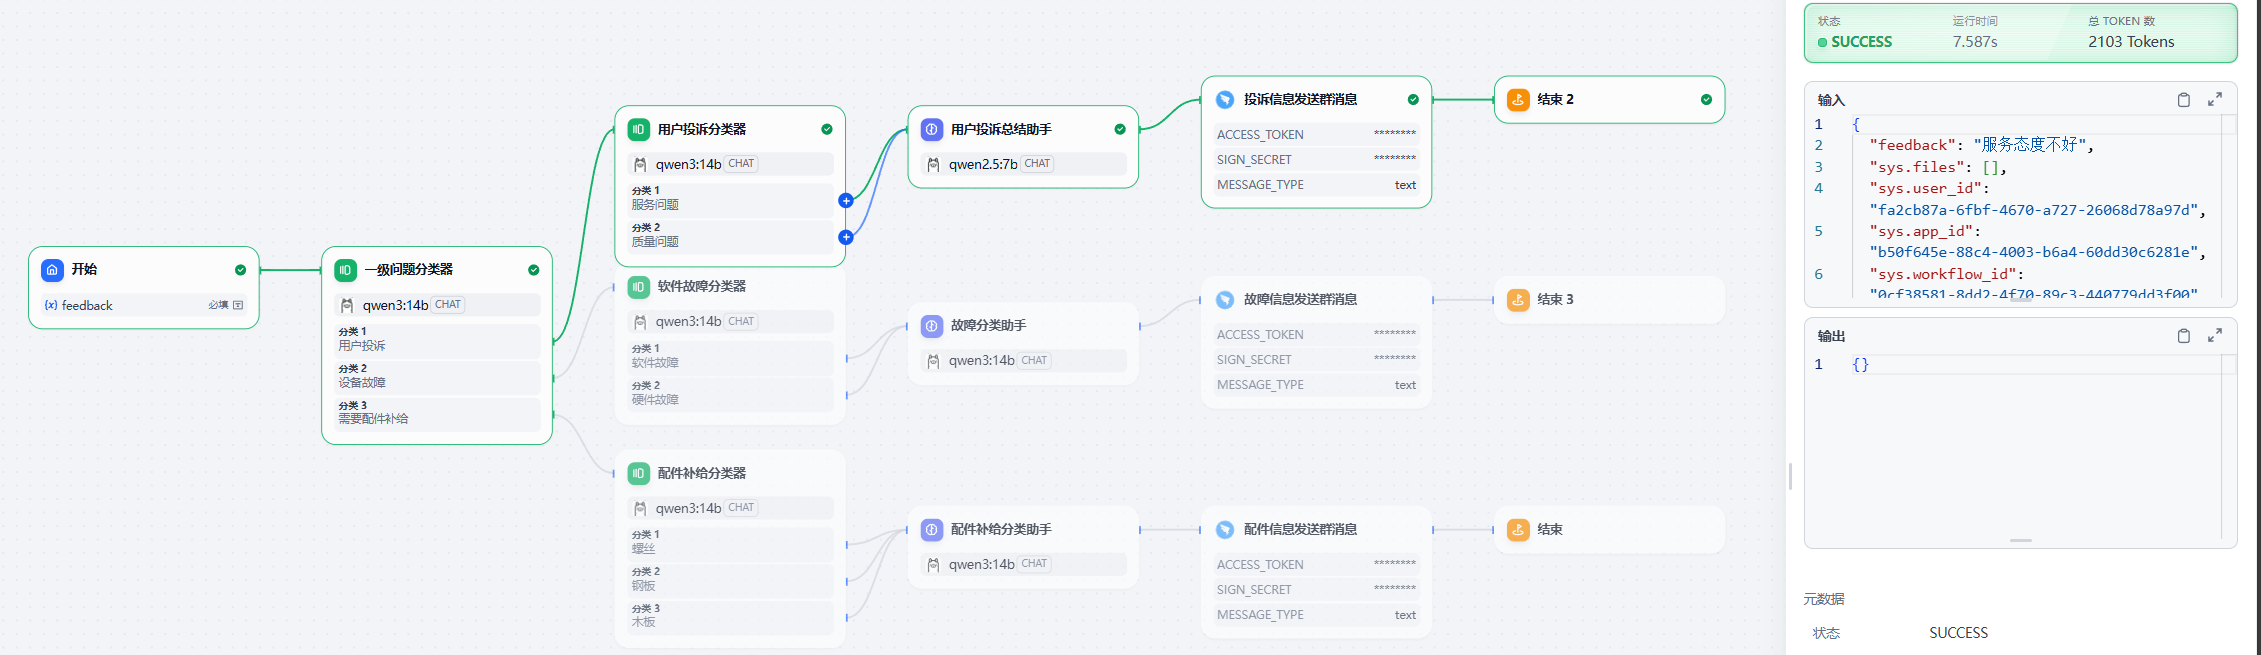Click ACCESS_TOKEN row in 投诉信息发送群消息

tap(1316, 134)
